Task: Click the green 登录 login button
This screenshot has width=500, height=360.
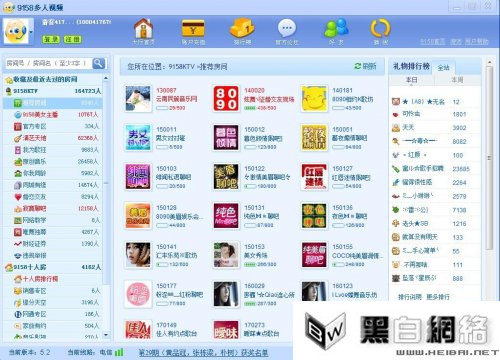Action: pyautogui.click(x=51, y=40)
